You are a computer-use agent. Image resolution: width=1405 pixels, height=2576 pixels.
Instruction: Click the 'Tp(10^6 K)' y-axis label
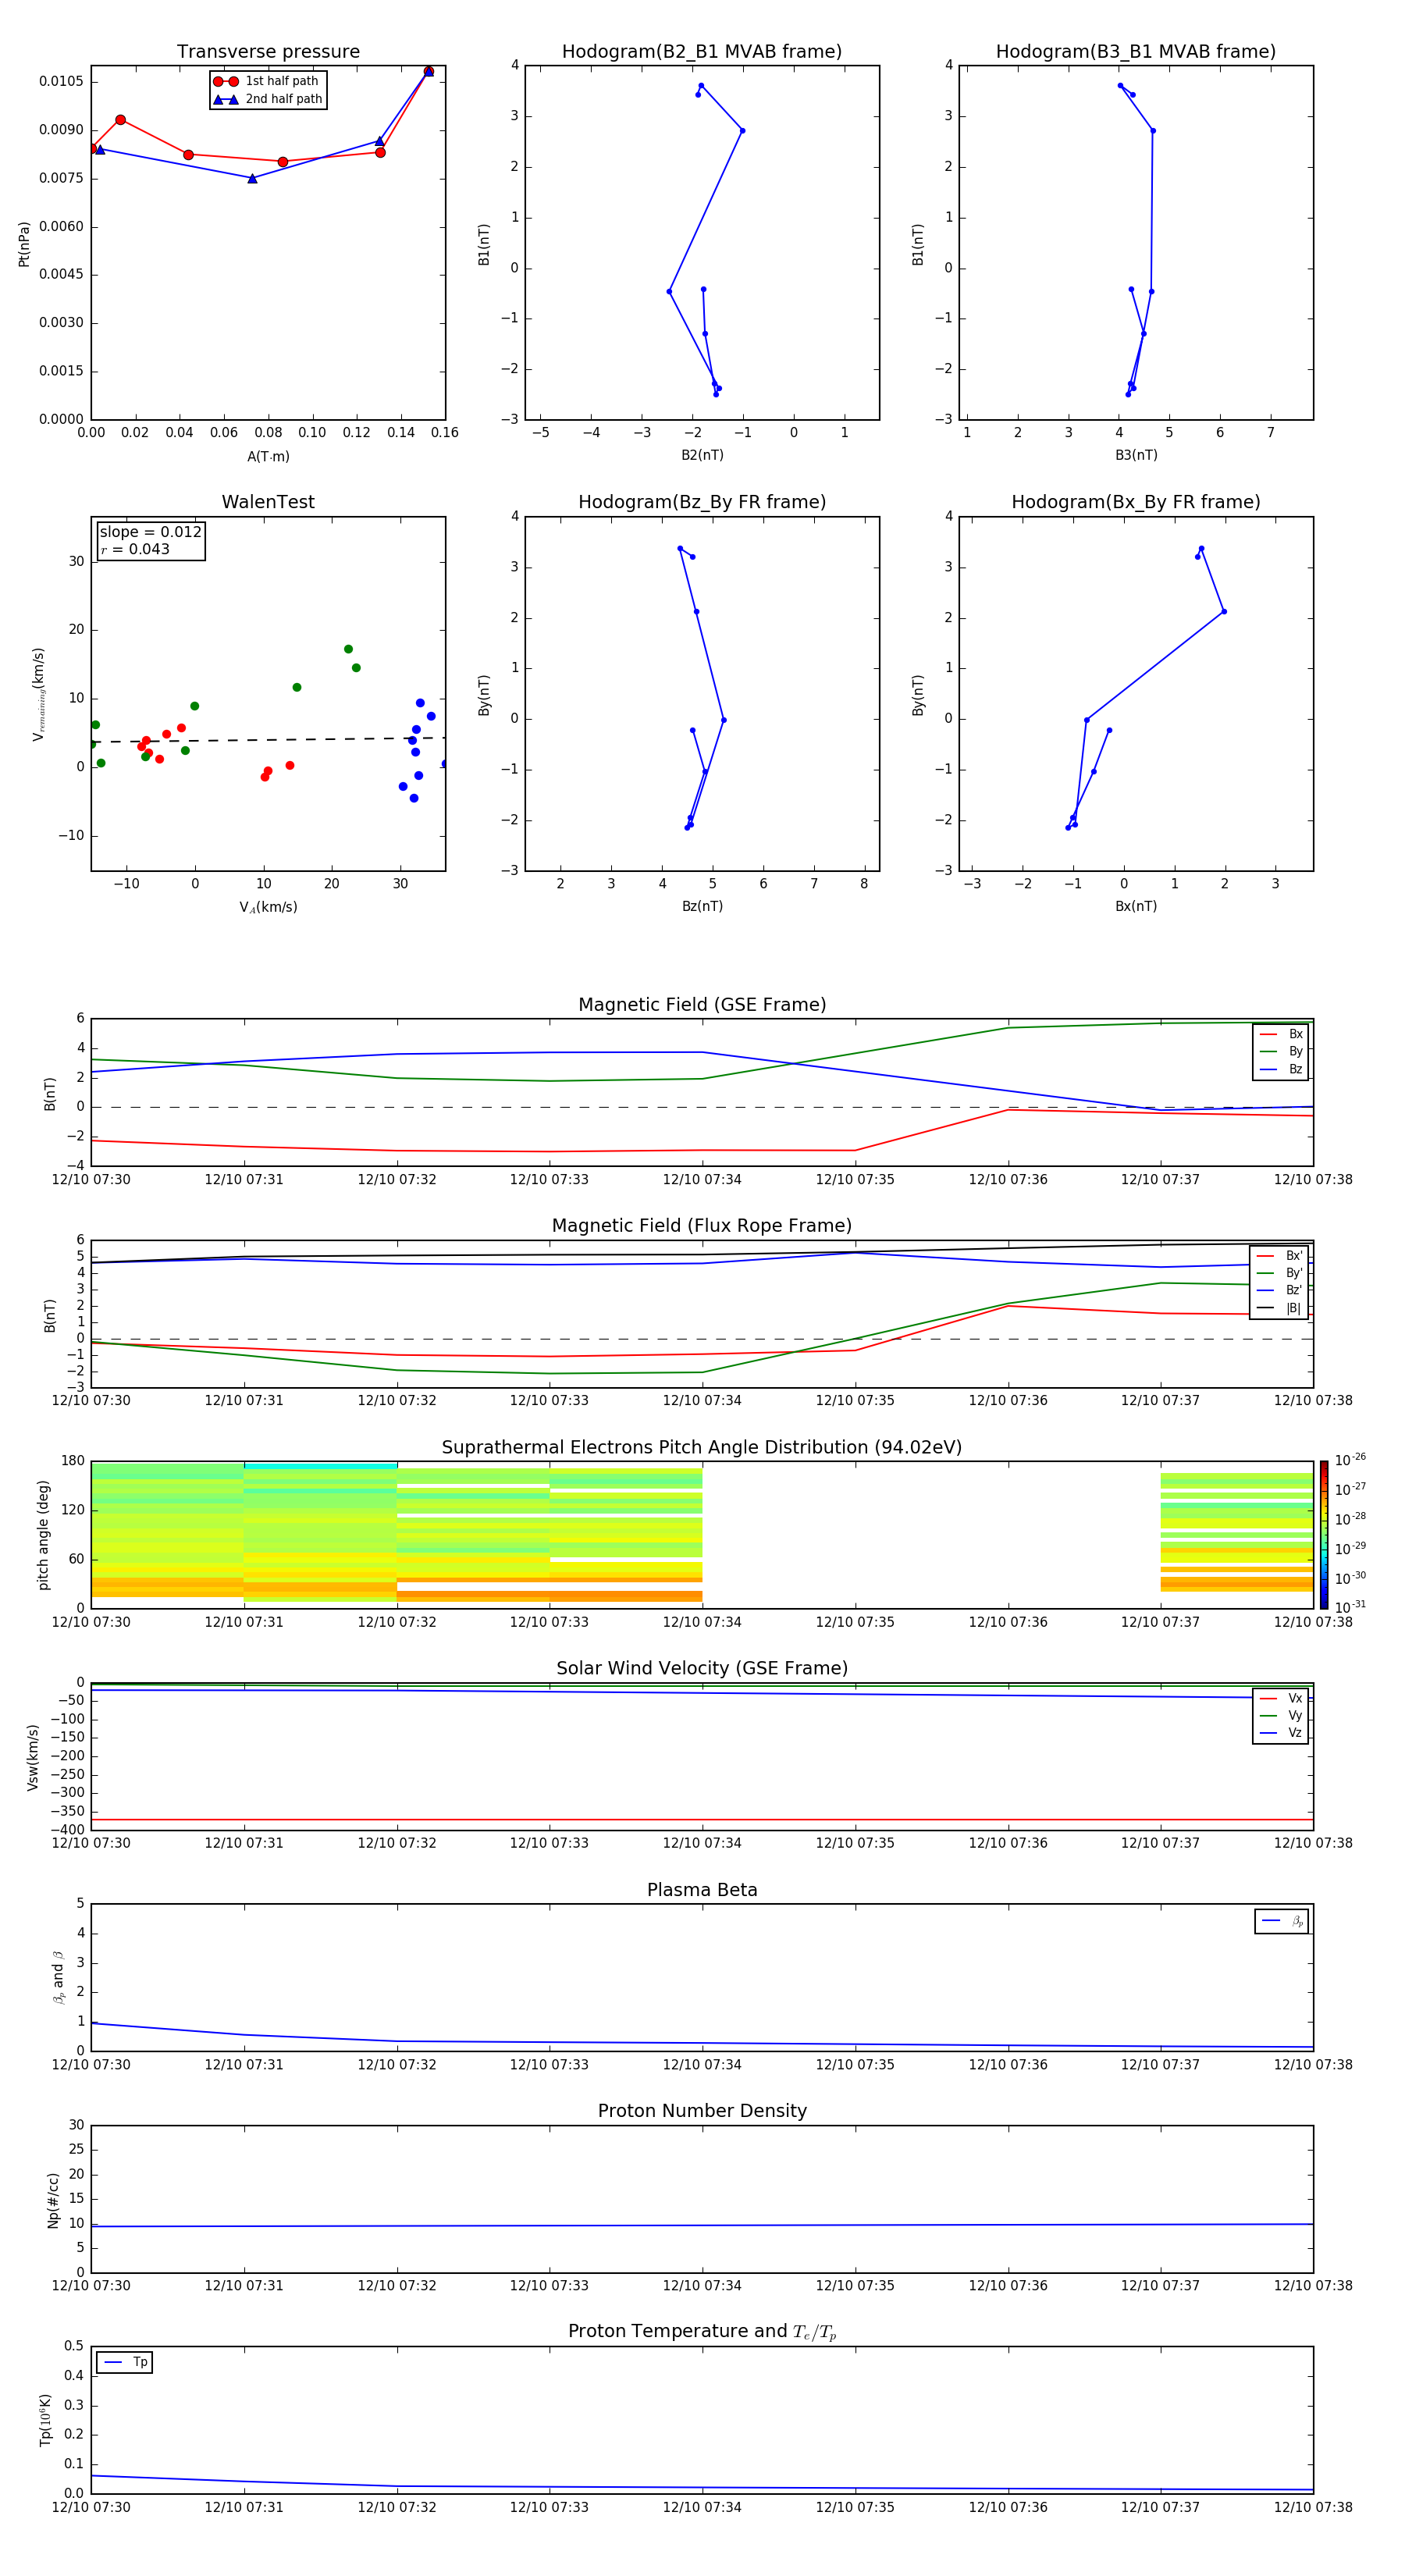[x=46, y=2420]
